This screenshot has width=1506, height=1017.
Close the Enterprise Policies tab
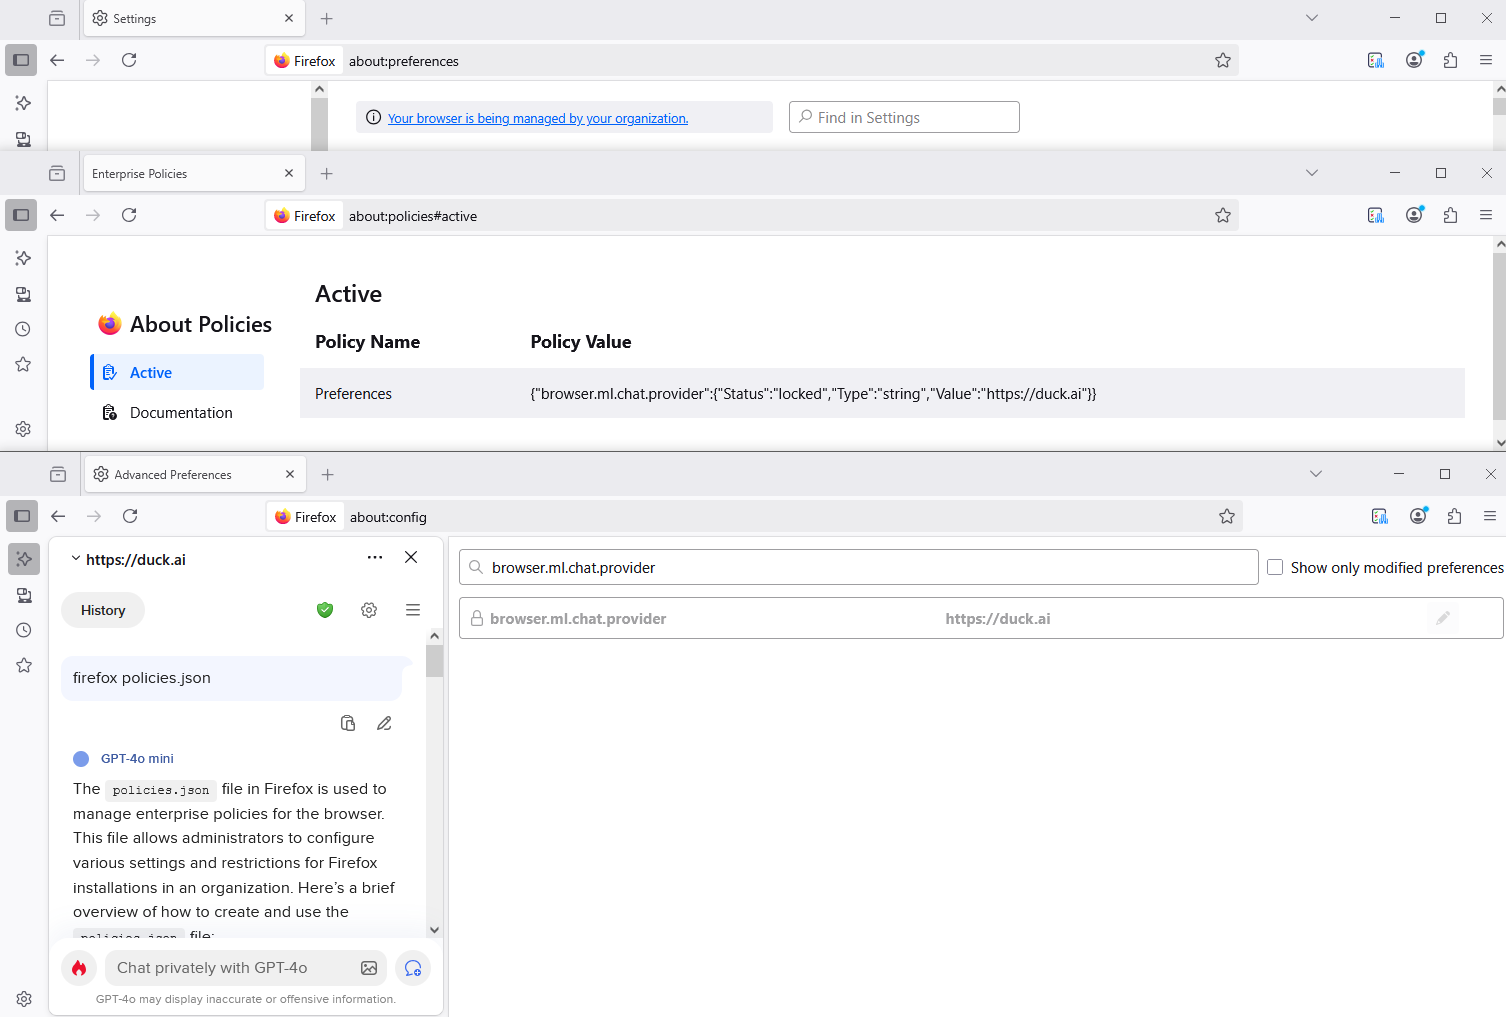click(x=289, y=173)
